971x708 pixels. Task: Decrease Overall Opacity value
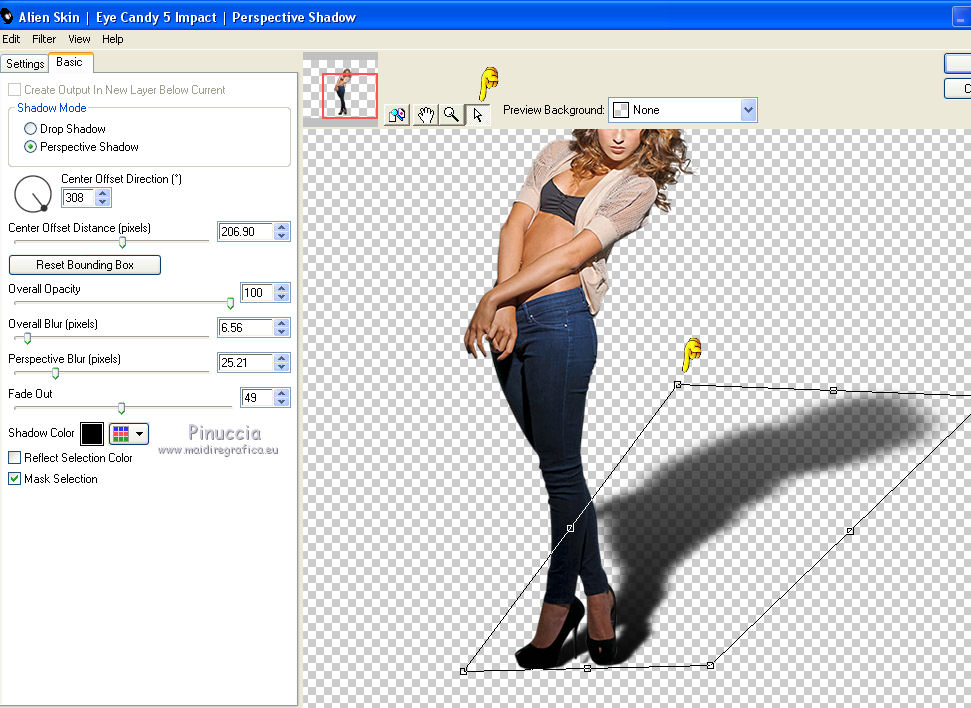click(x=282, y=297)
